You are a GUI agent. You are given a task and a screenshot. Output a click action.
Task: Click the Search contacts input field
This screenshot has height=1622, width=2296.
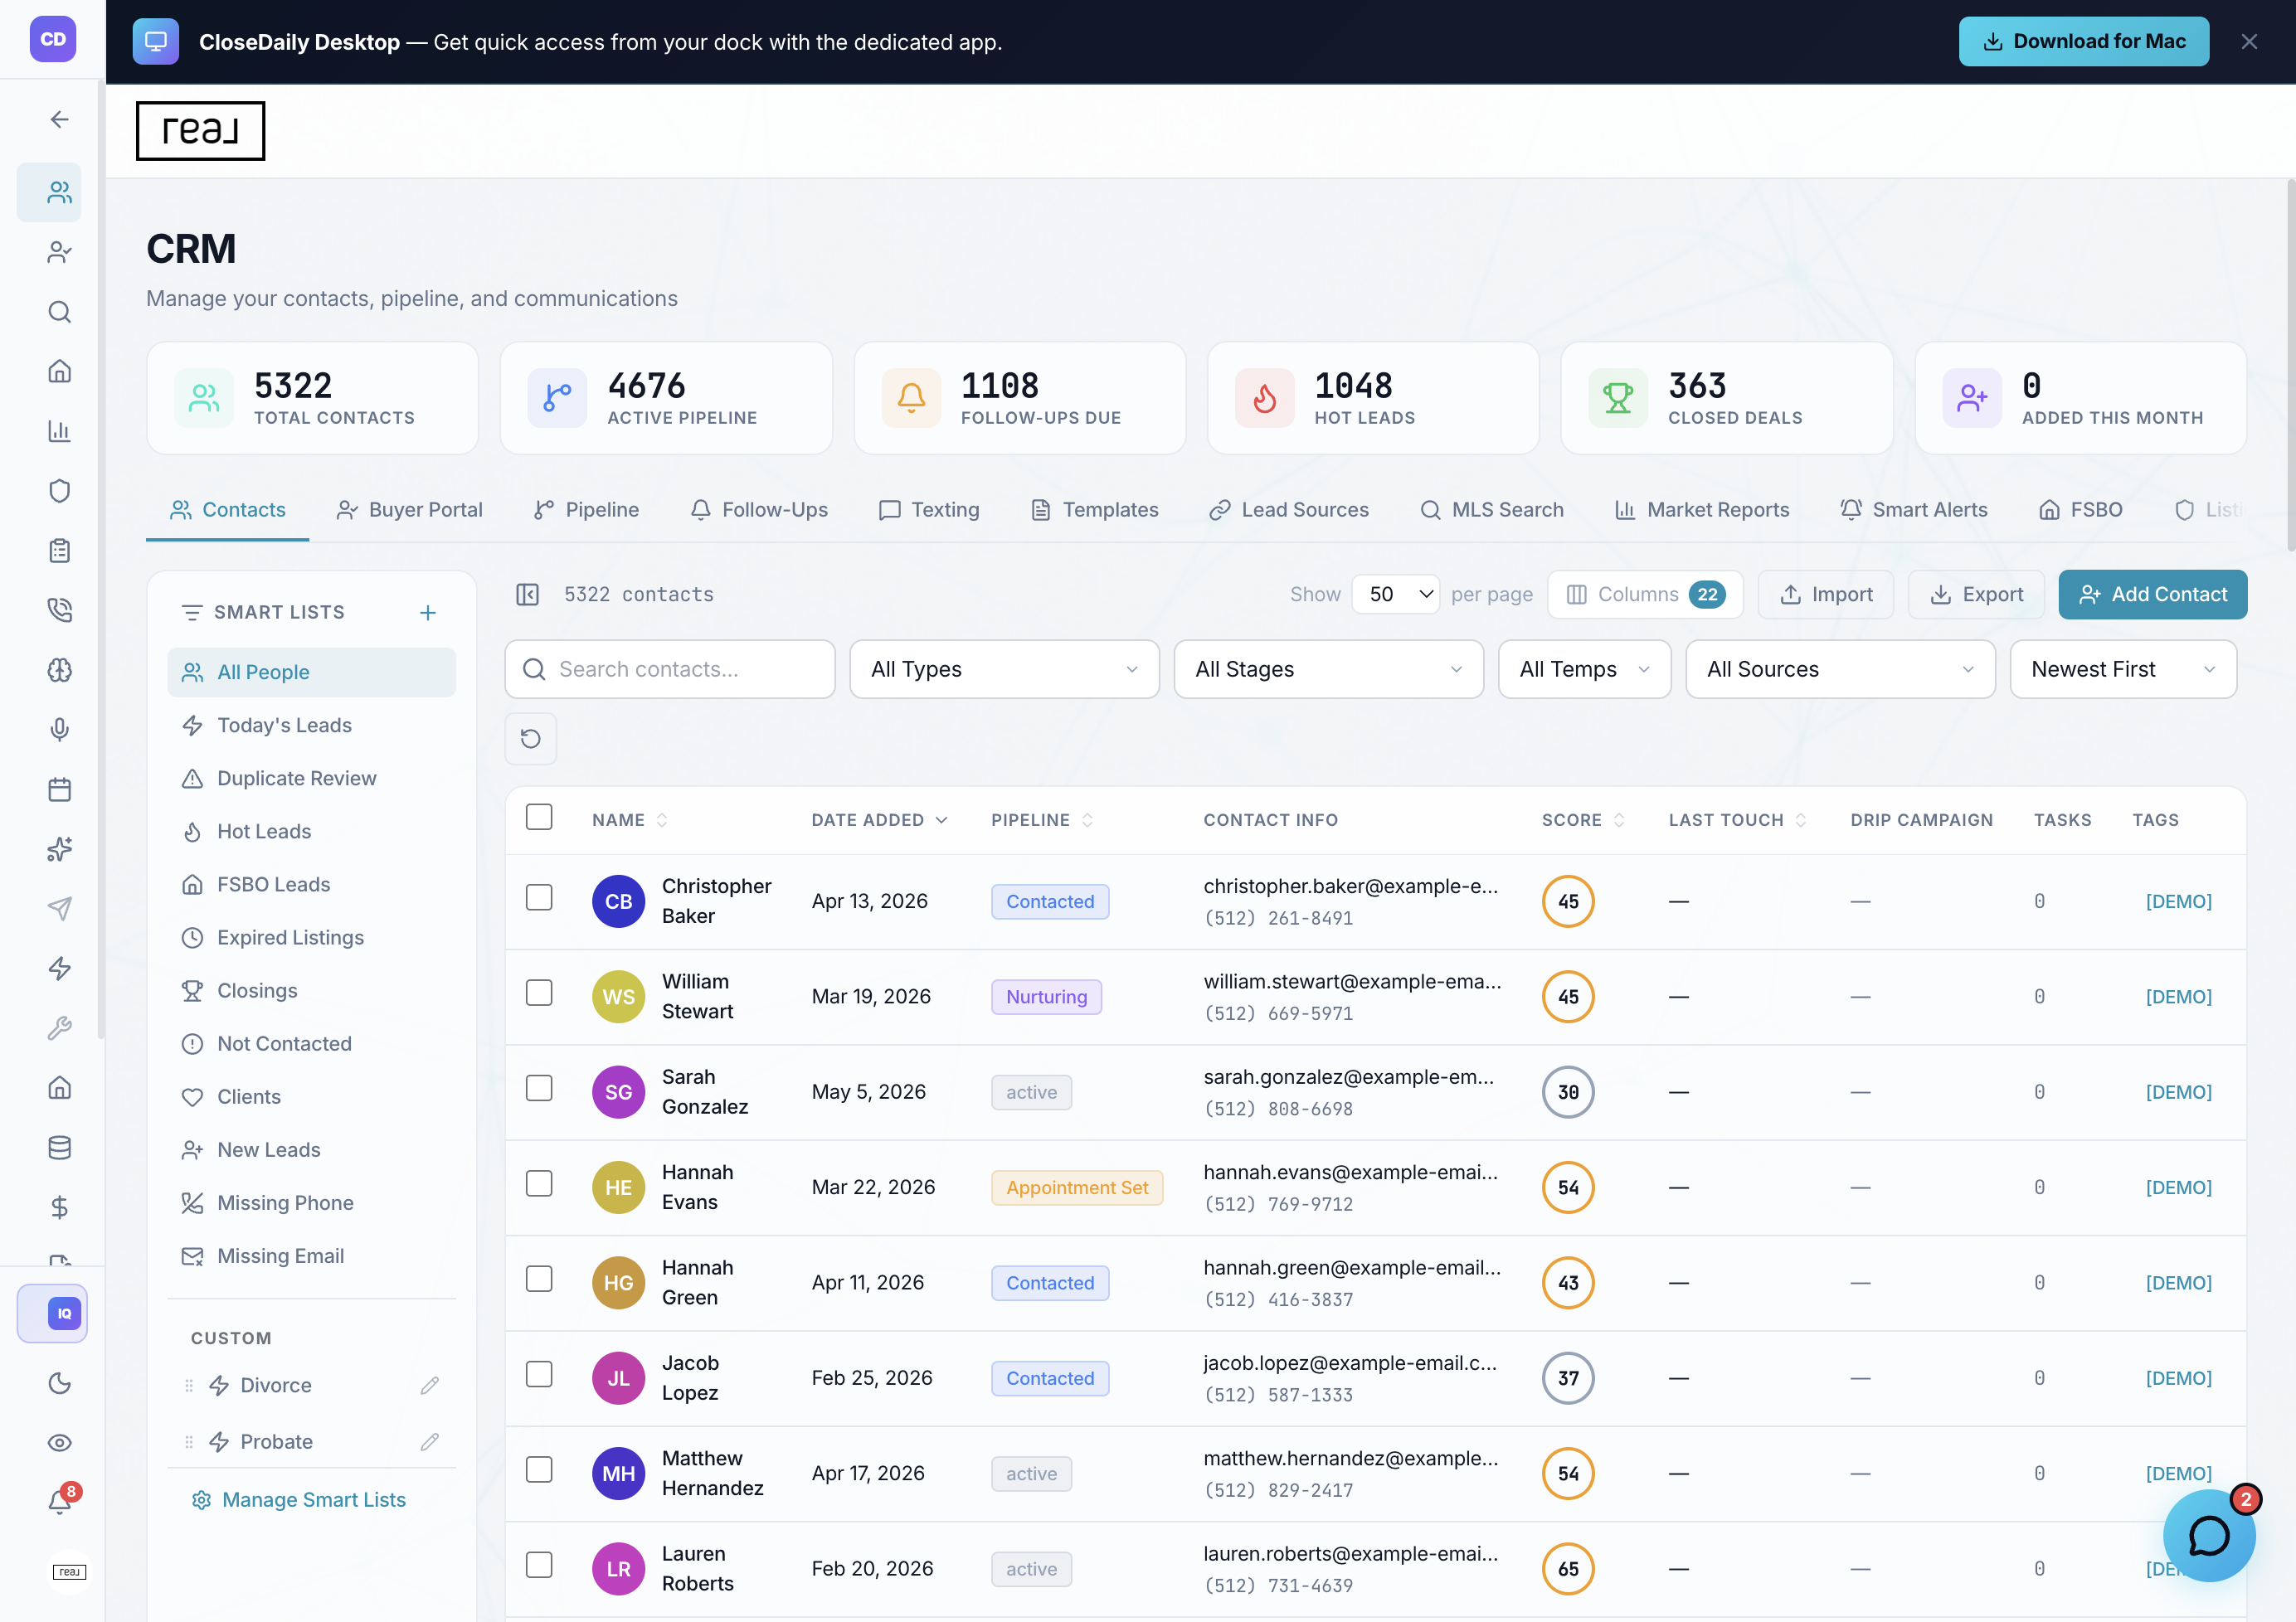[670, 670]
